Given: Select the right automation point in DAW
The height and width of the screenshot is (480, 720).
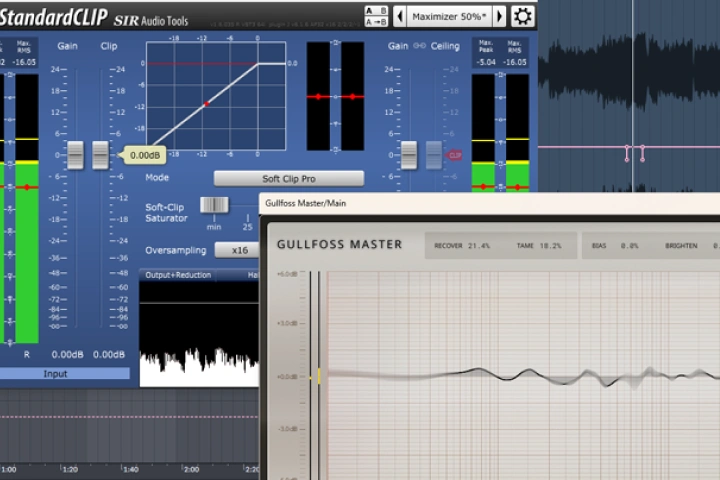Looking at the screenshot, I should pyautogui.click(x=642, y=153).
